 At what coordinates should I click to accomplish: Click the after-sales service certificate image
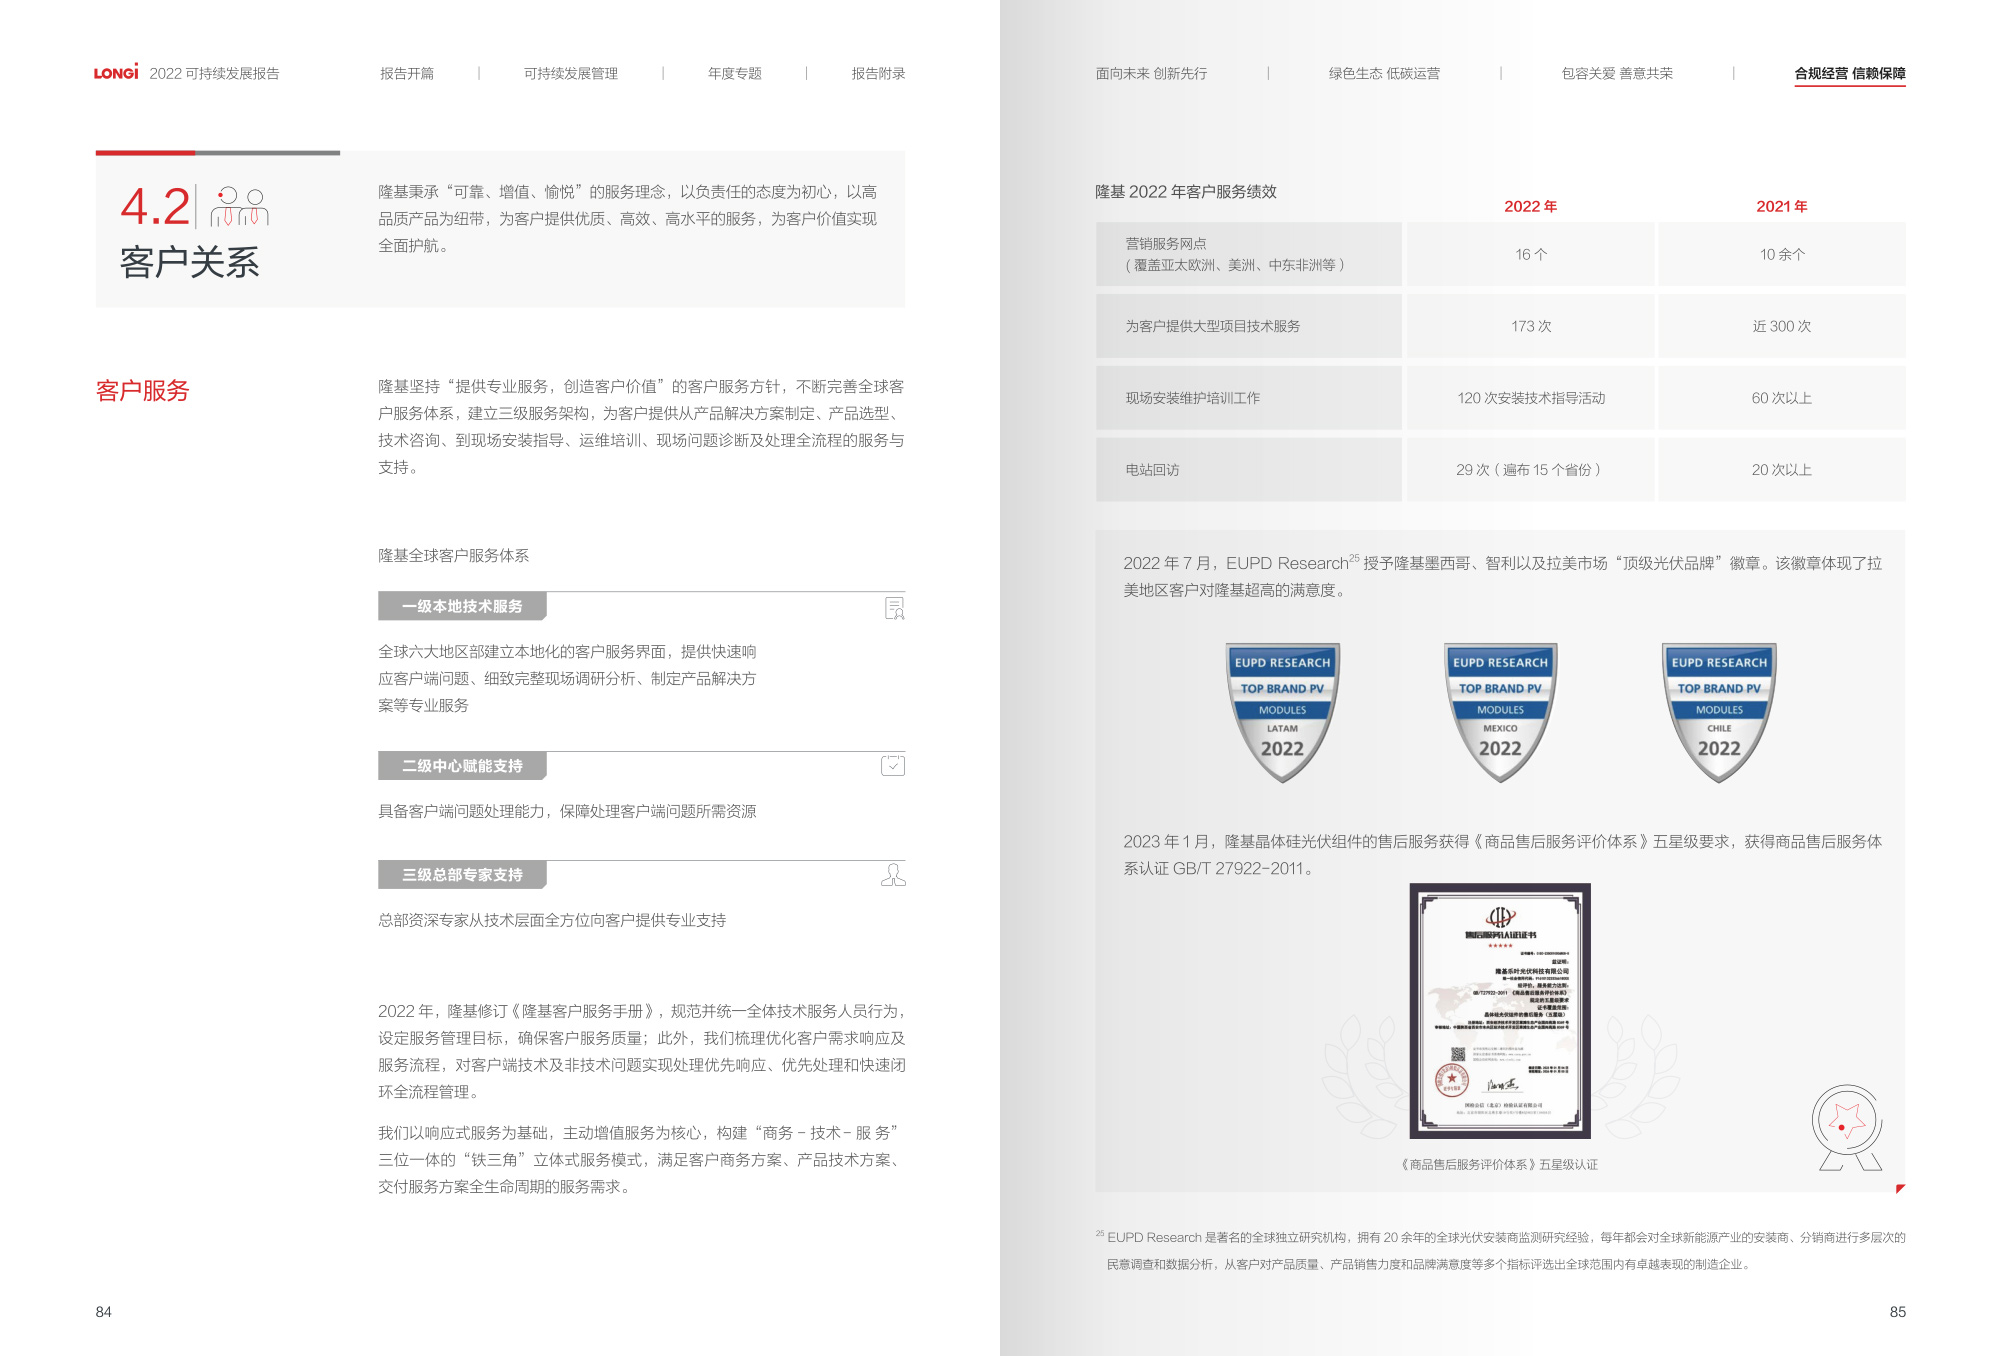coord(1500,1010)
